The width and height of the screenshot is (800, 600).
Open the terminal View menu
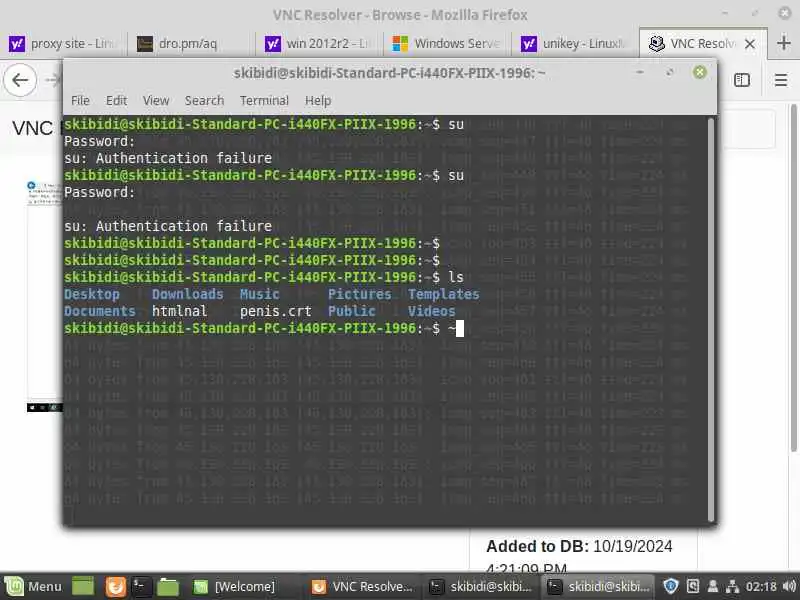[156, 101]
